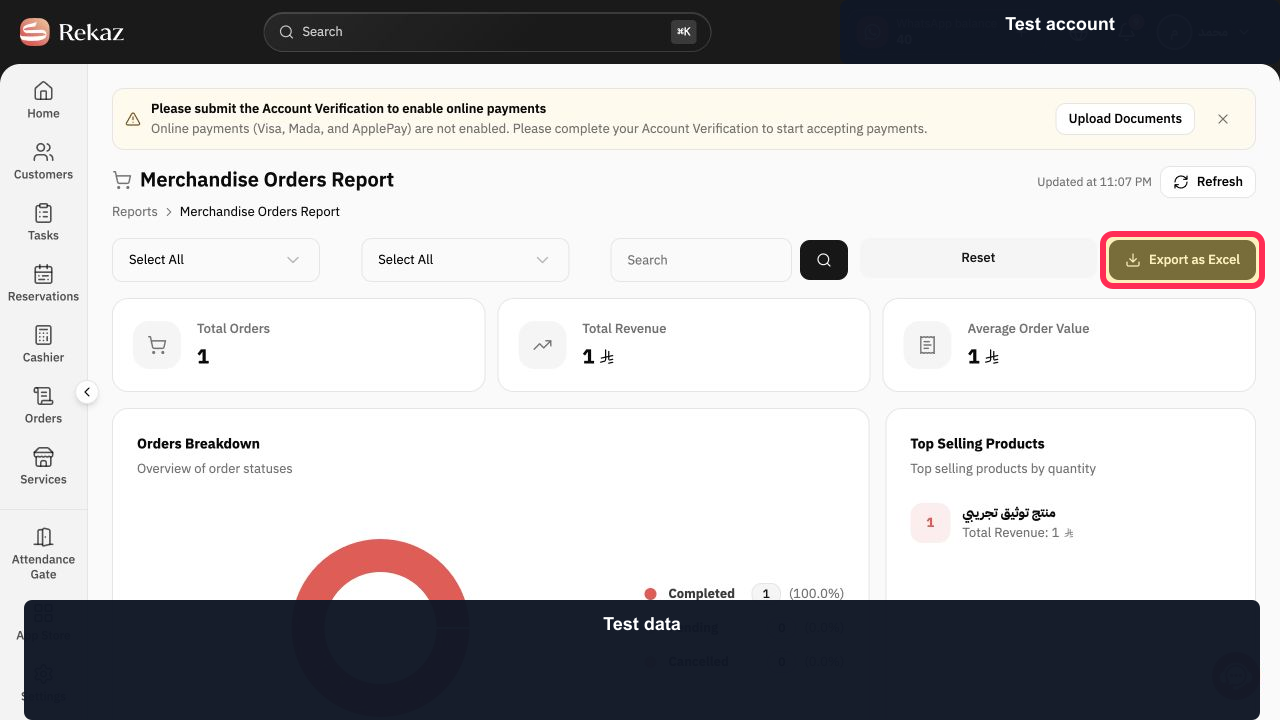Screen dimensions: 1280x720
Task: Focus the top global Search bar
Action: coord(487,32)
